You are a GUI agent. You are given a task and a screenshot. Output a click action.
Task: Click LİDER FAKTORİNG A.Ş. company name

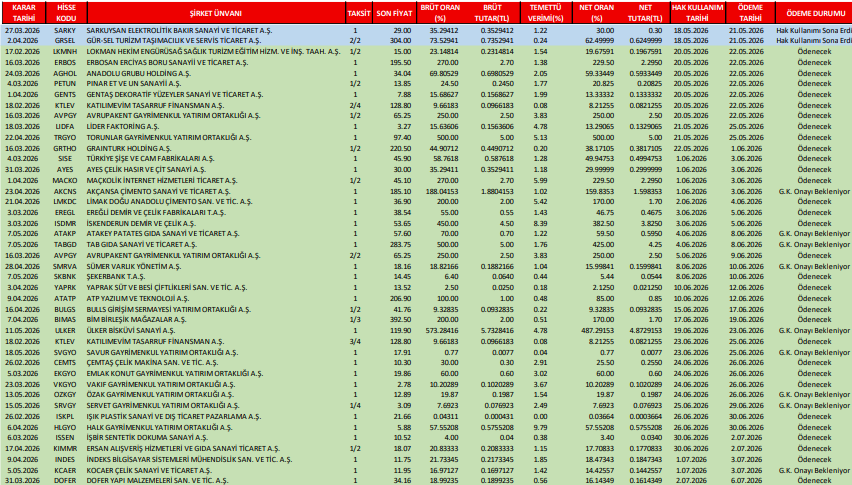point(123,127)
